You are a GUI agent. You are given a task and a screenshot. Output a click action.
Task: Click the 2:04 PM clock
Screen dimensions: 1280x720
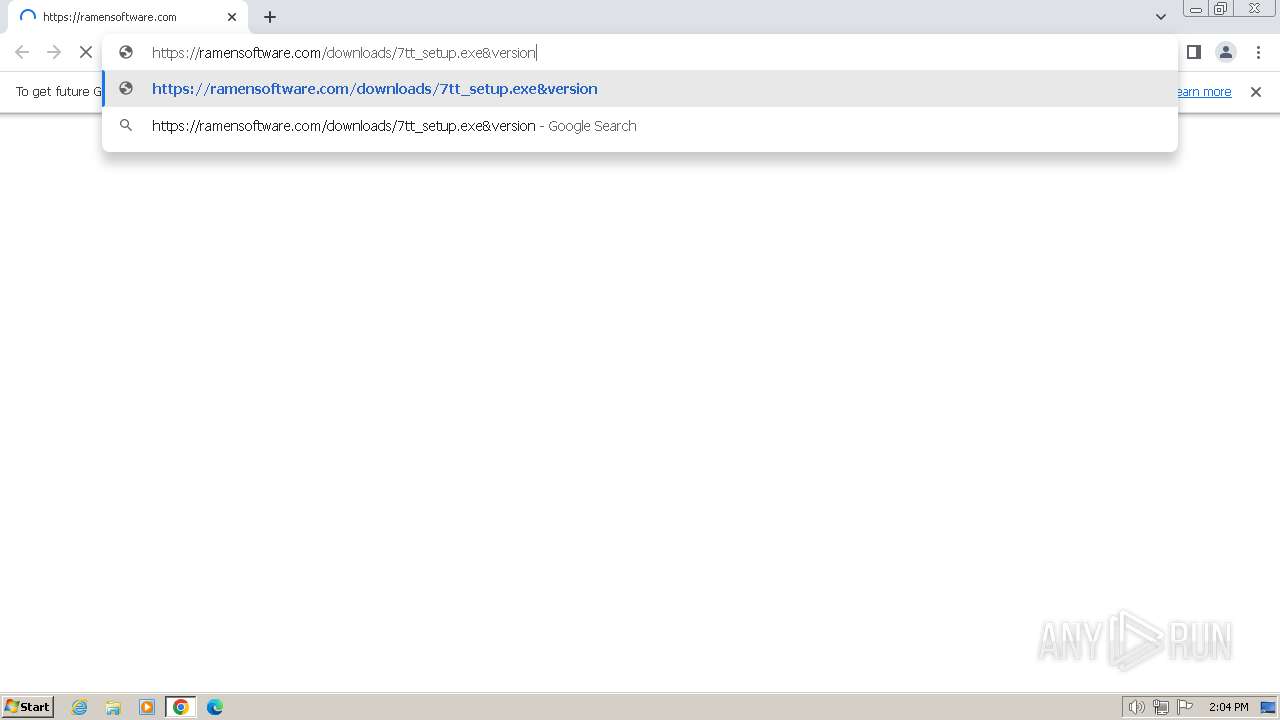coord(1229,707)
